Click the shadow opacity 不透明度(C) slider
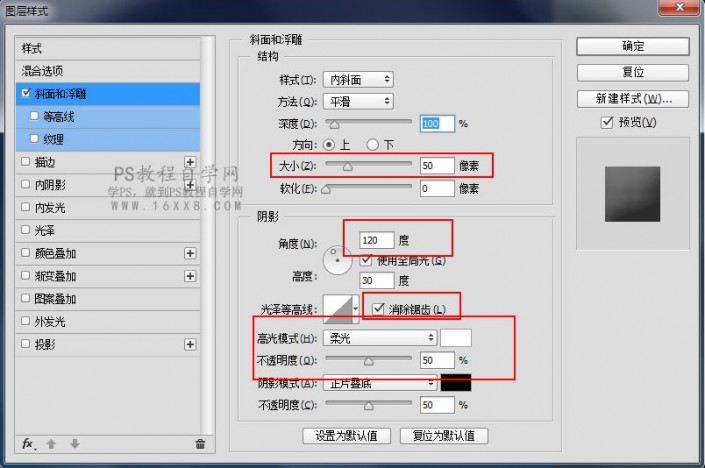Image resolution: width=705 pixels, height=468 pixels. point(369,405)
